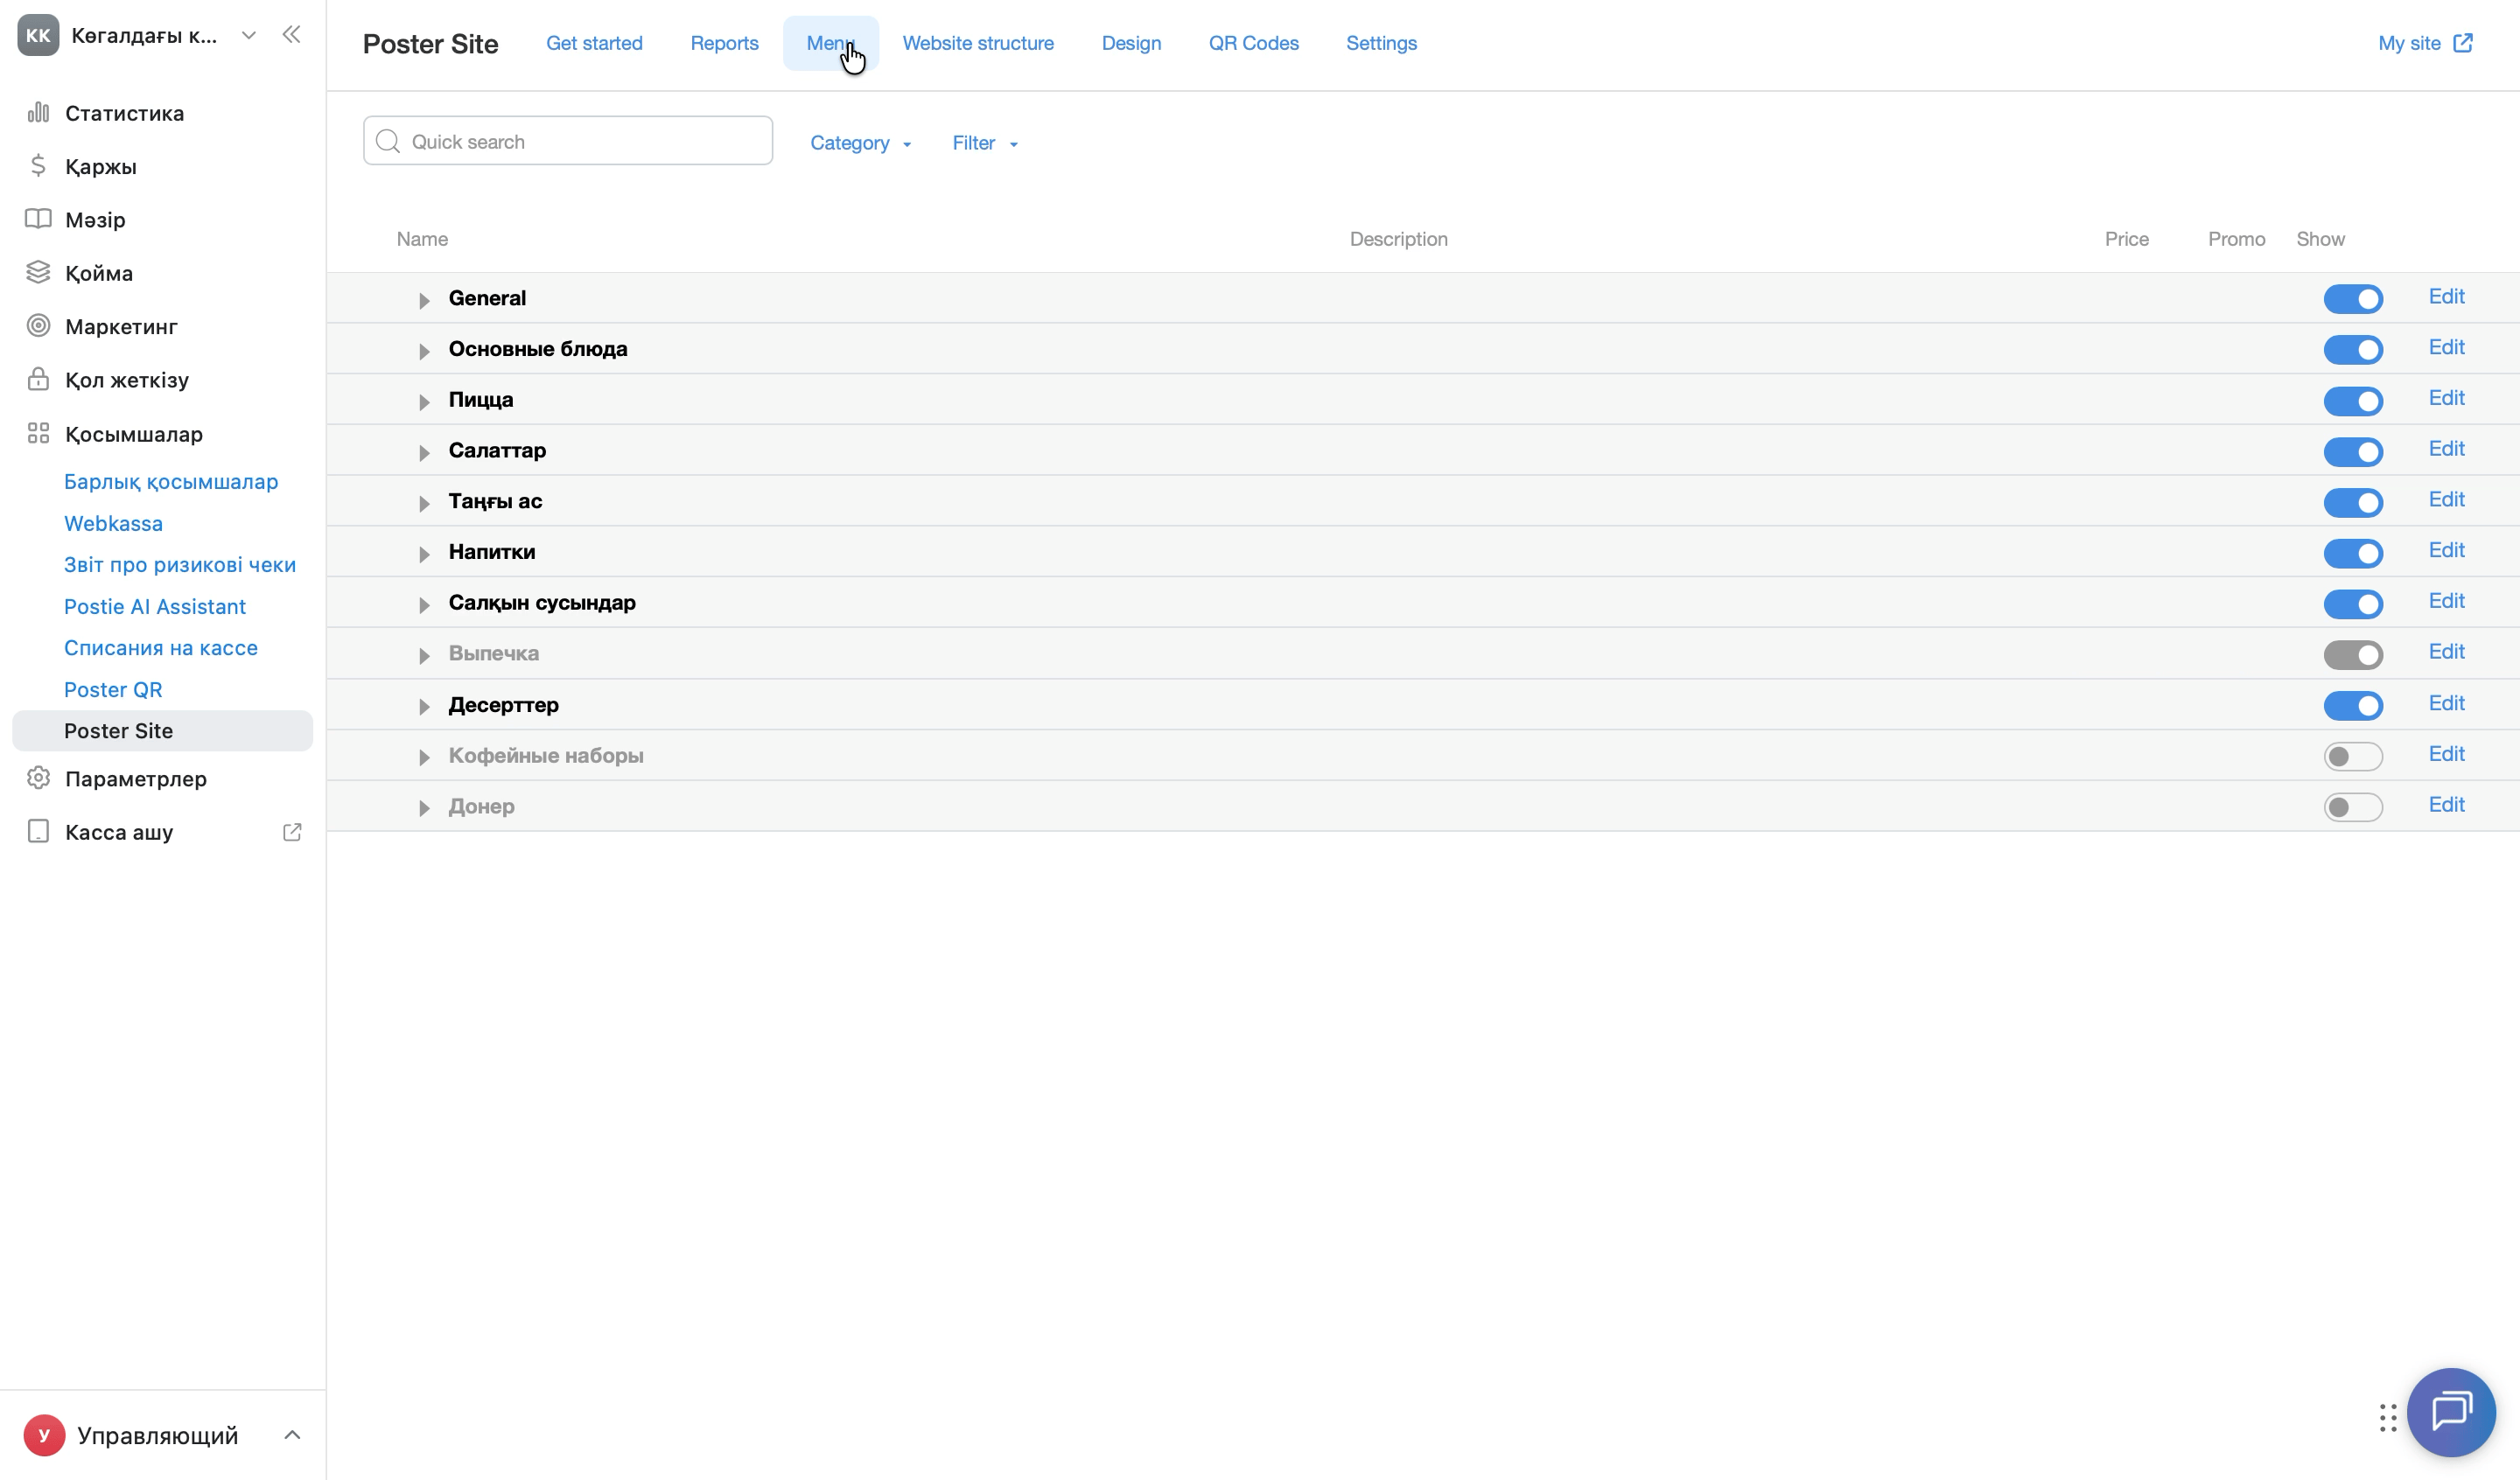
Task: Expand the Управляющий user menu chevron
Action: [292, 1435]
